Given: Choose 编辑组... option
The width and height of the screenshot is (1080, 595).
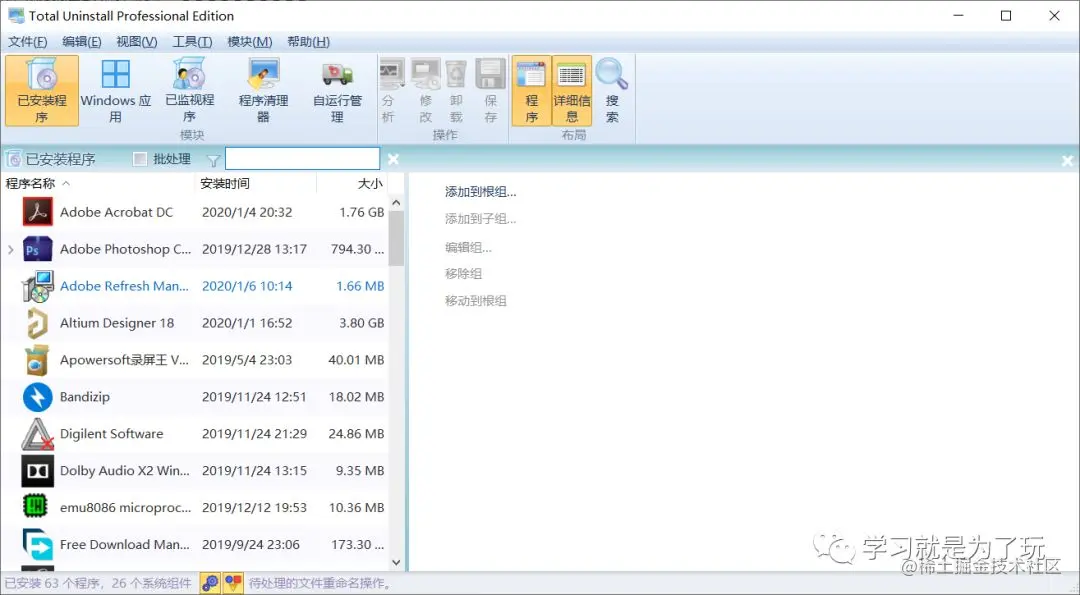Looking at the screenshot, I should pos(468,247).
